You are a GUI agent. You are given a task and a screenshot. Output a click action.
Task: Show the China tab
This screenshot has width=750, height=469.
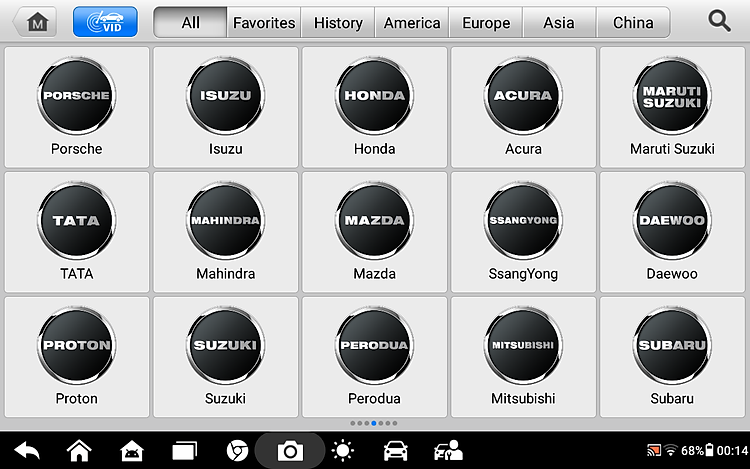(x=633, y=22)
